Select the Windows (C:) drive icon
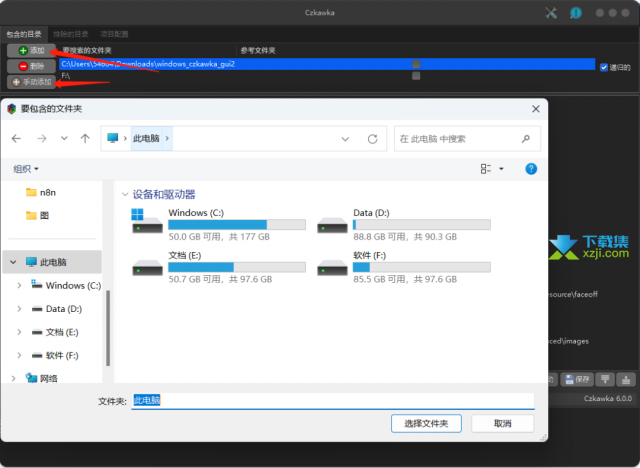The height and width of the screenshot is (468, 640). tap(147, 221)
